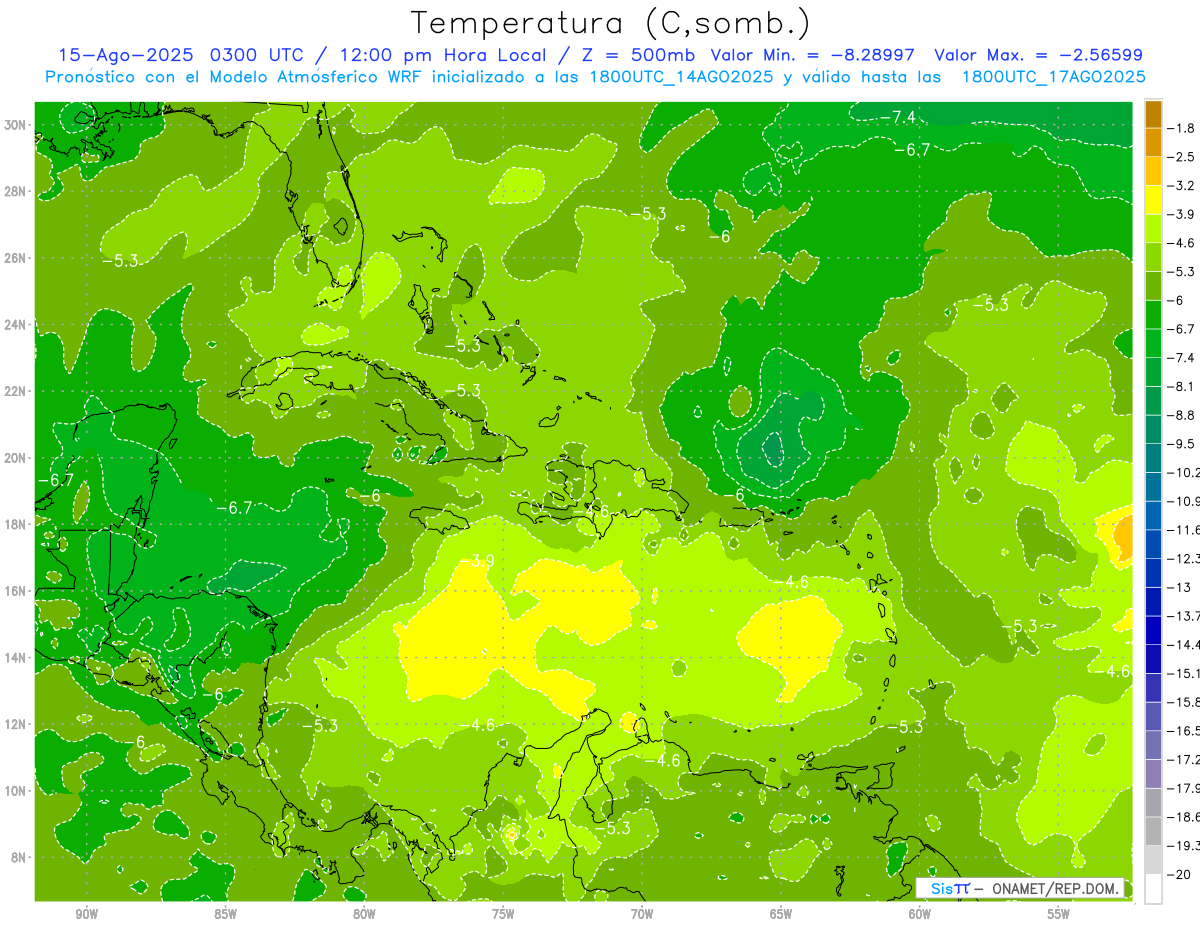Click the -20 legend value
1200x927 pixels.
click(1178, 874)
